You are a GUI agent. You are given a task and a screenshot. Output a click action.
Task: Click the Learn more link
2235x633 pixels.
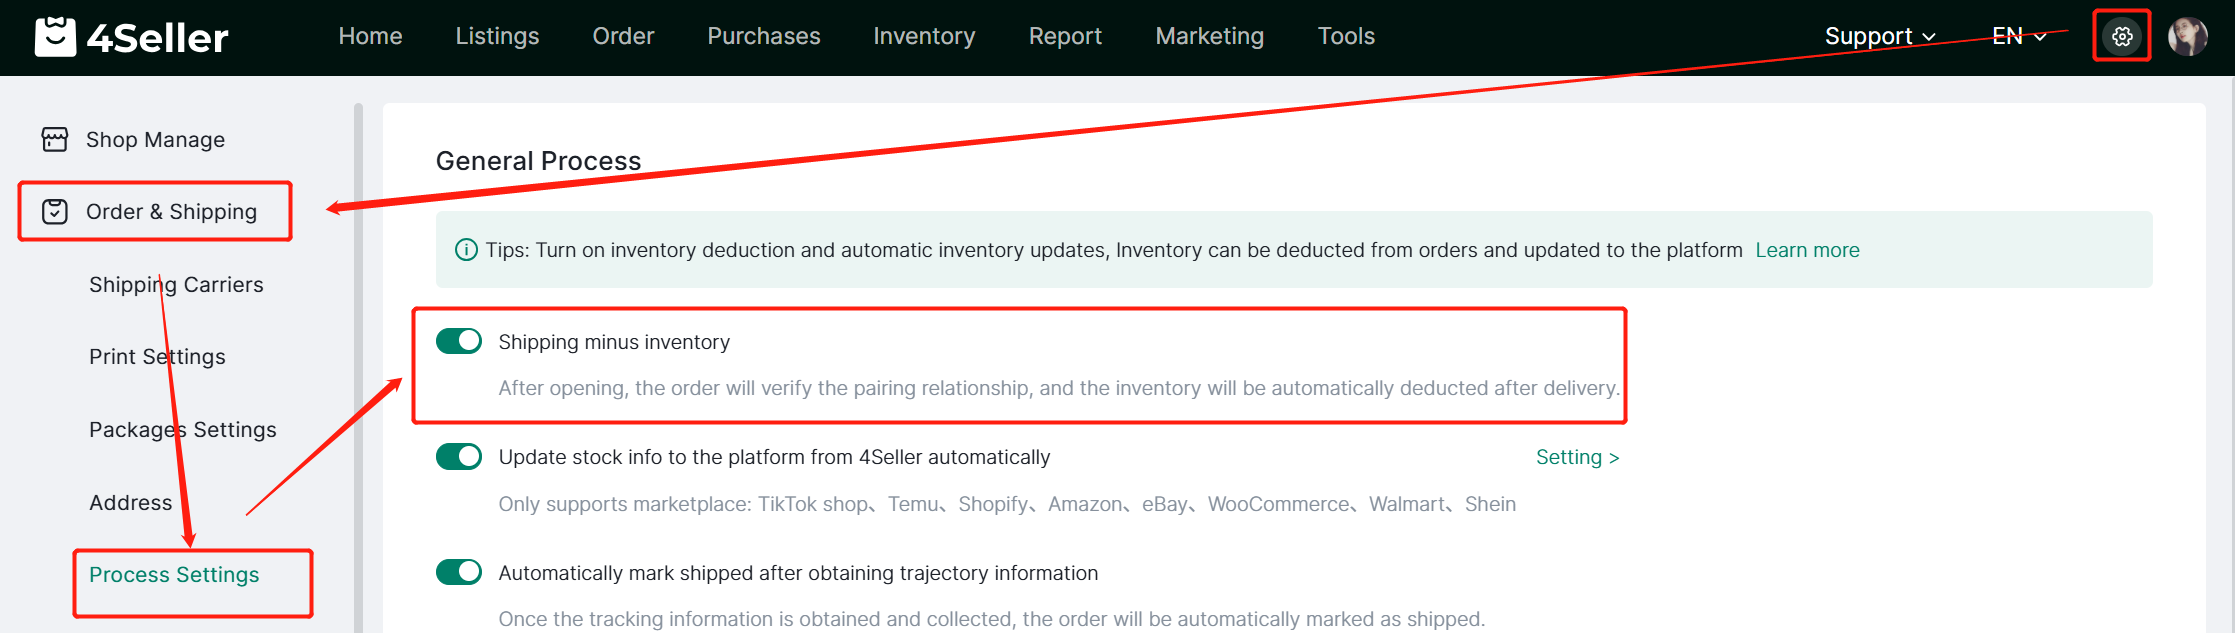[x=1807, y=250]
